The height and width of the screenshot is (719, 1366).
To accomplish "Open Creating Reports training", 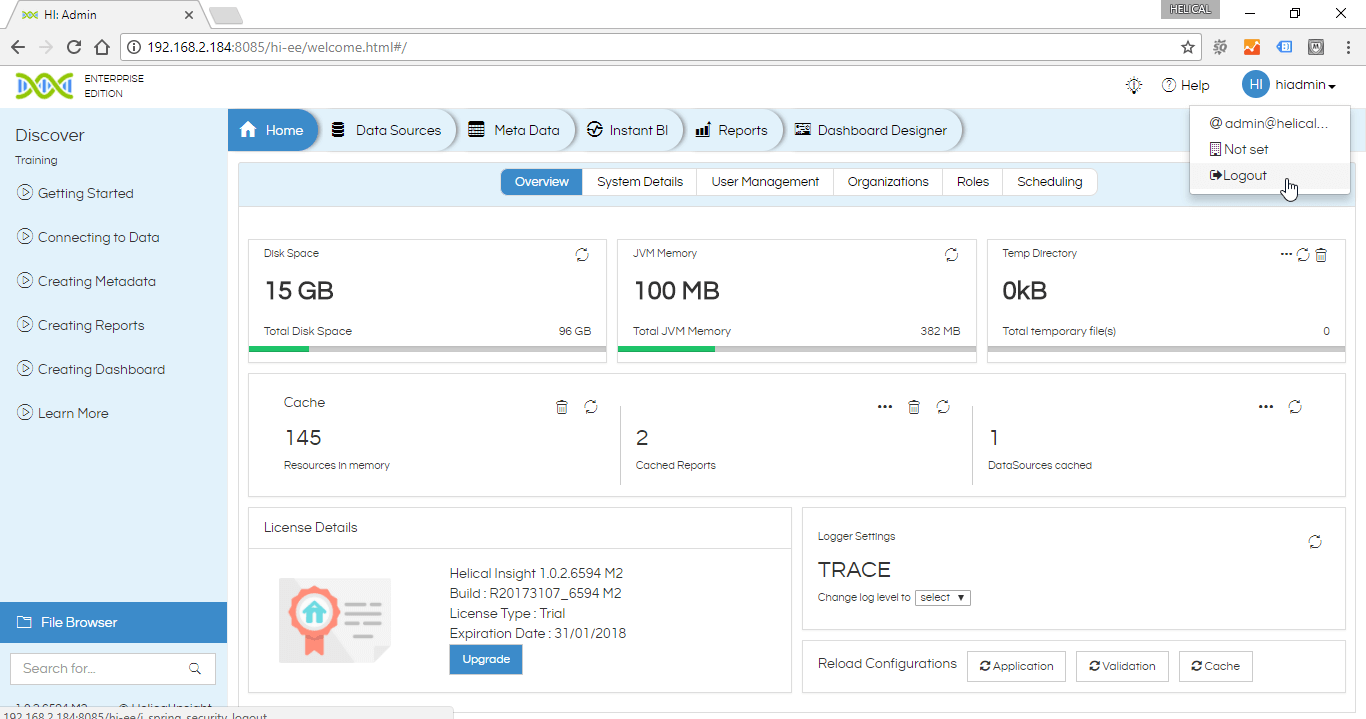I will (x=81, y=325).
